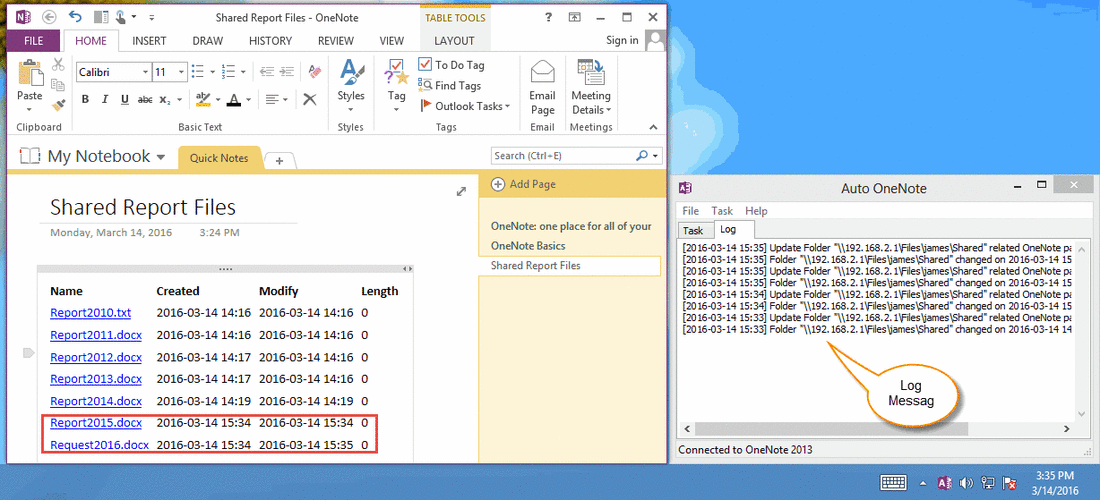Switch to the LAYOUT table tools tab
The image size is (1100, 500).
[x=454, y=41]
